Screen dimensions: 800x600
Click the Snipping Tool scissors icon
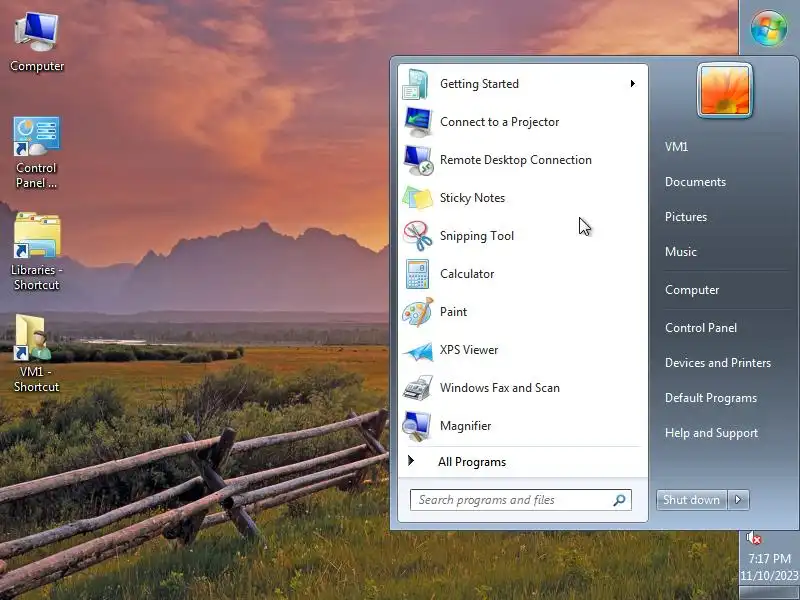[x=418, y=236]
